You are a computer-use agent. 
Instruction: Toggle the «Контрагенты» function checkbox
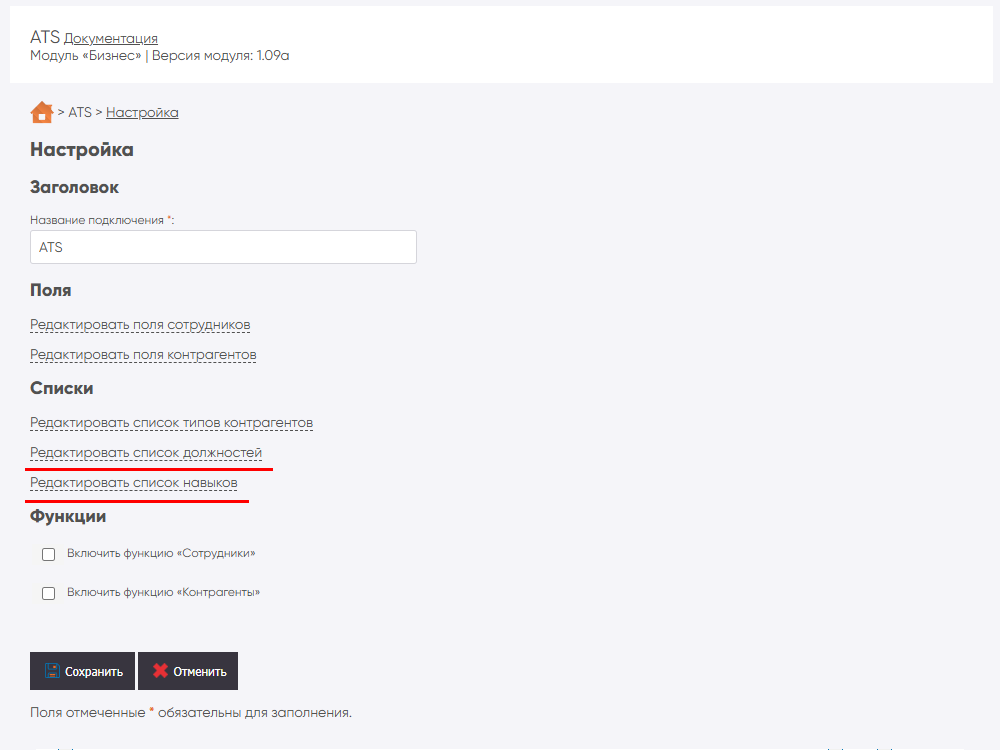(48, 593)
